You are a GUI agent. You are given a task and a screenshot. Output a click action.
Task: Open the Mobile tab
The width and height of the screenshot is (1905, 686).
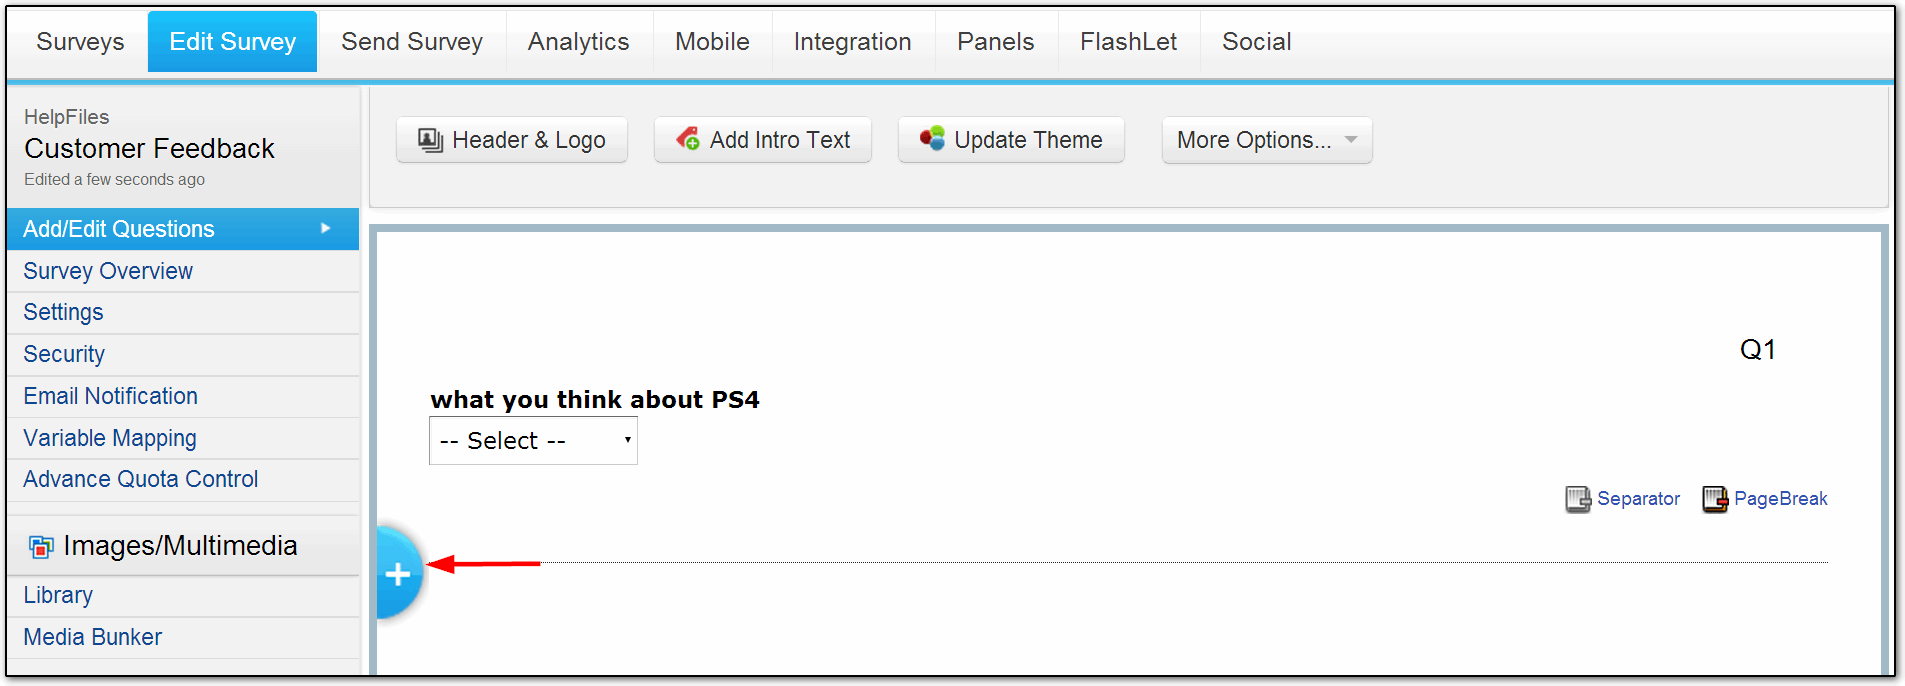[x=712, y=42]
